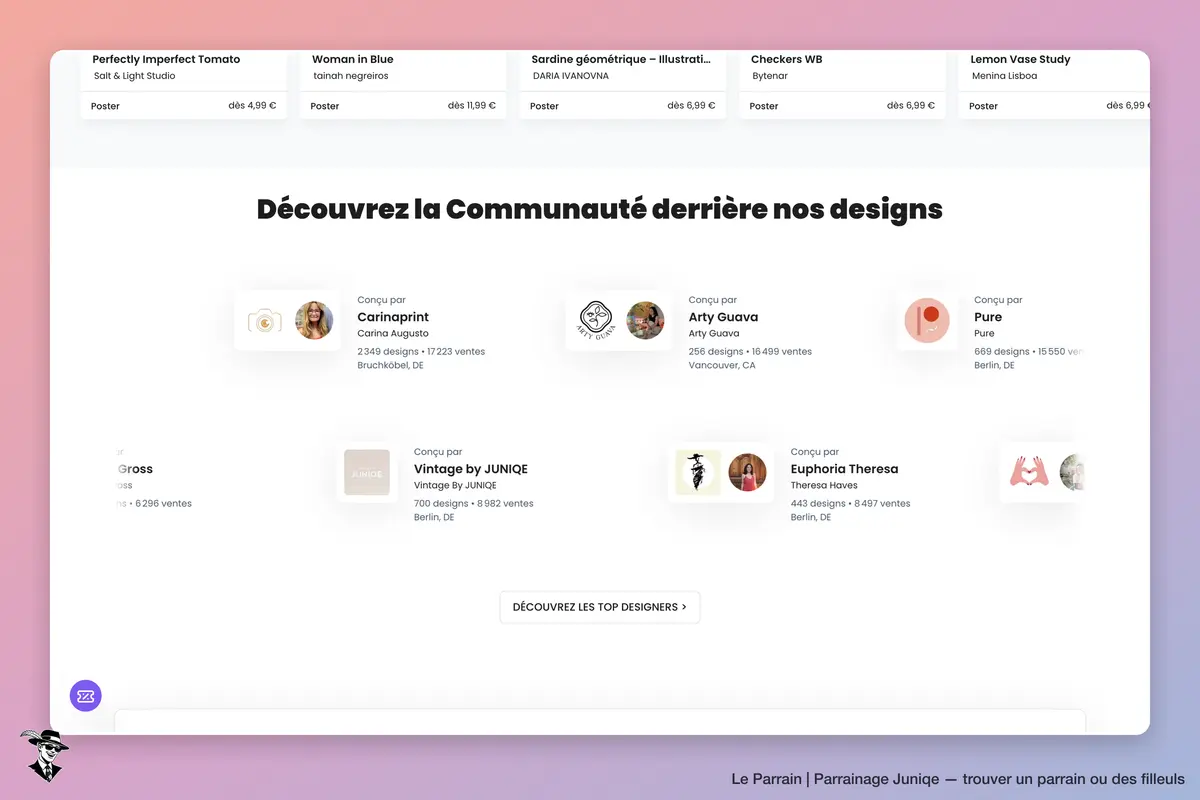This screenshot has height=800, width=1200.
Task: Open the Checkers WB poster
Action: pyautogui.click(x=786, y=59)
